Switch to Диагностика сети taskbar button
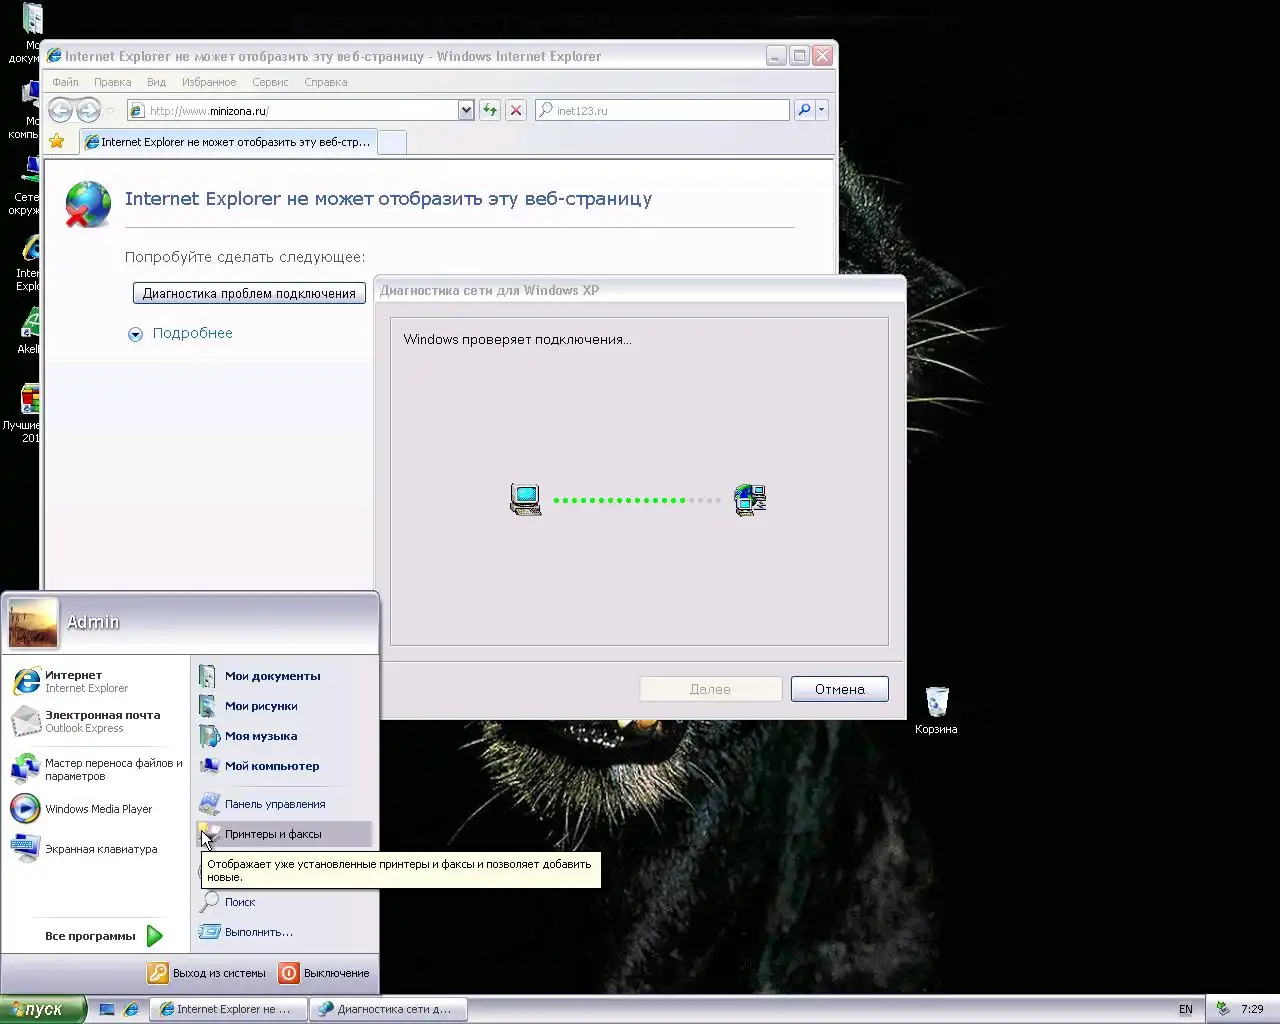Image resolution: width=1280 pixels, height=1024 pixels. click(x=388, y=1009)
